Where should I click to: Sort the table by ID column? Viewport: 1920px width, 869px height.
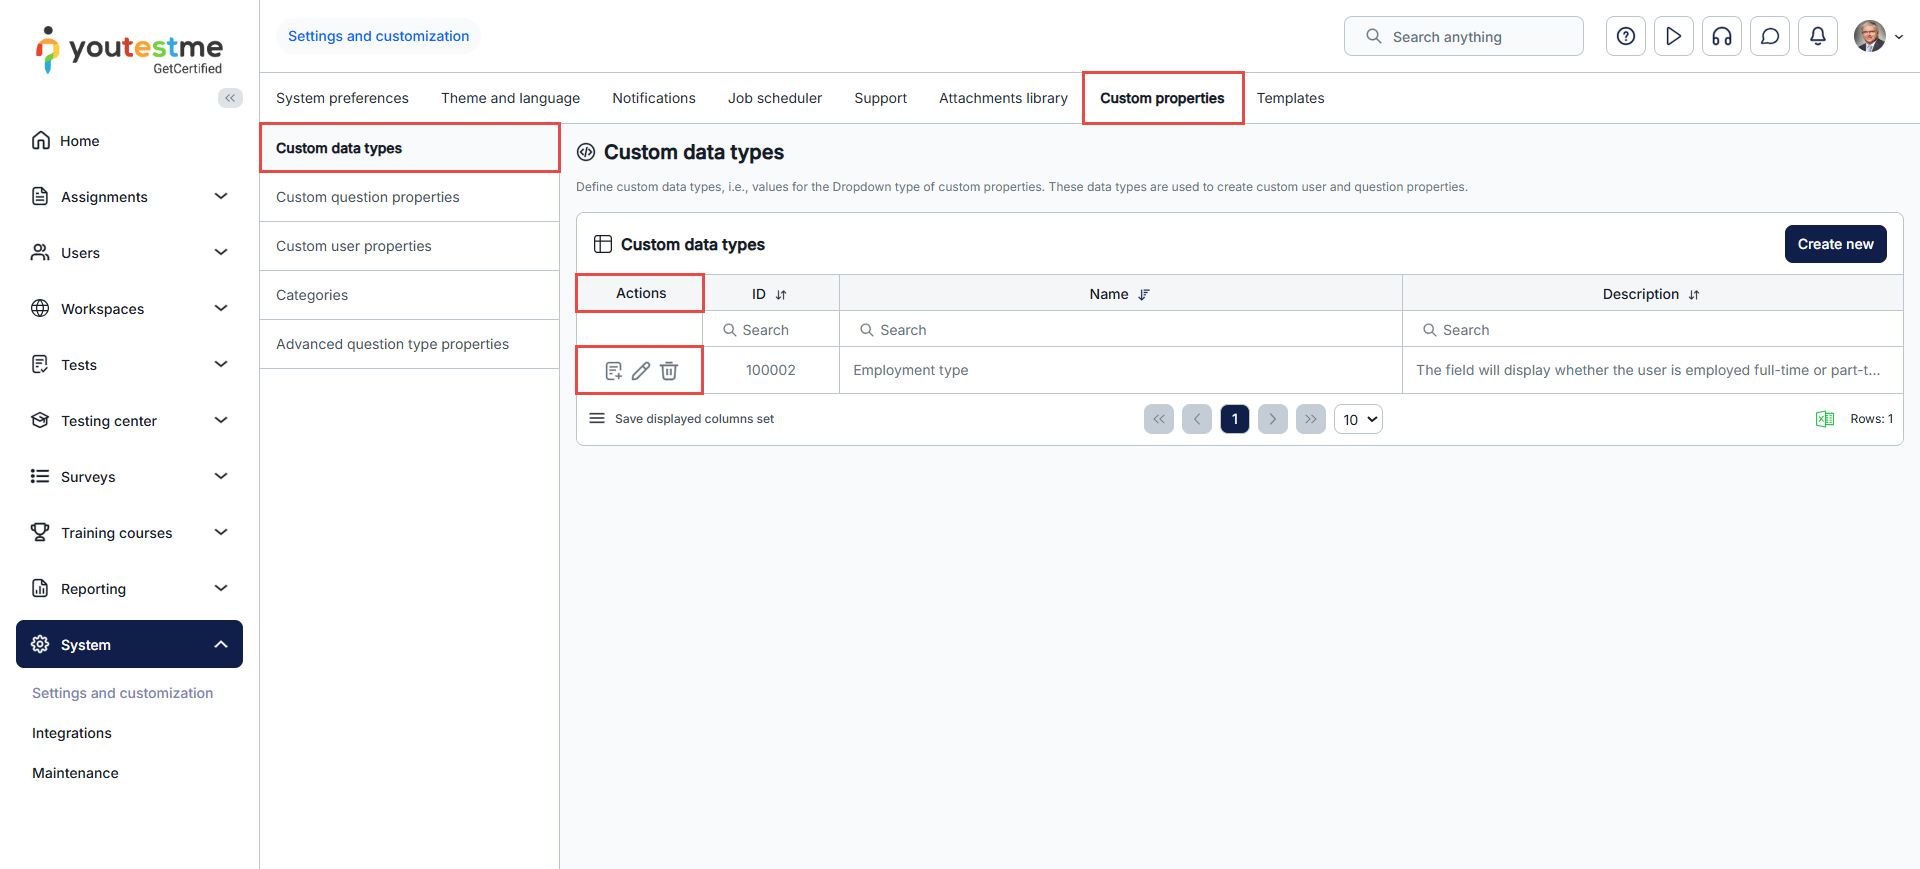coord(781,295)
